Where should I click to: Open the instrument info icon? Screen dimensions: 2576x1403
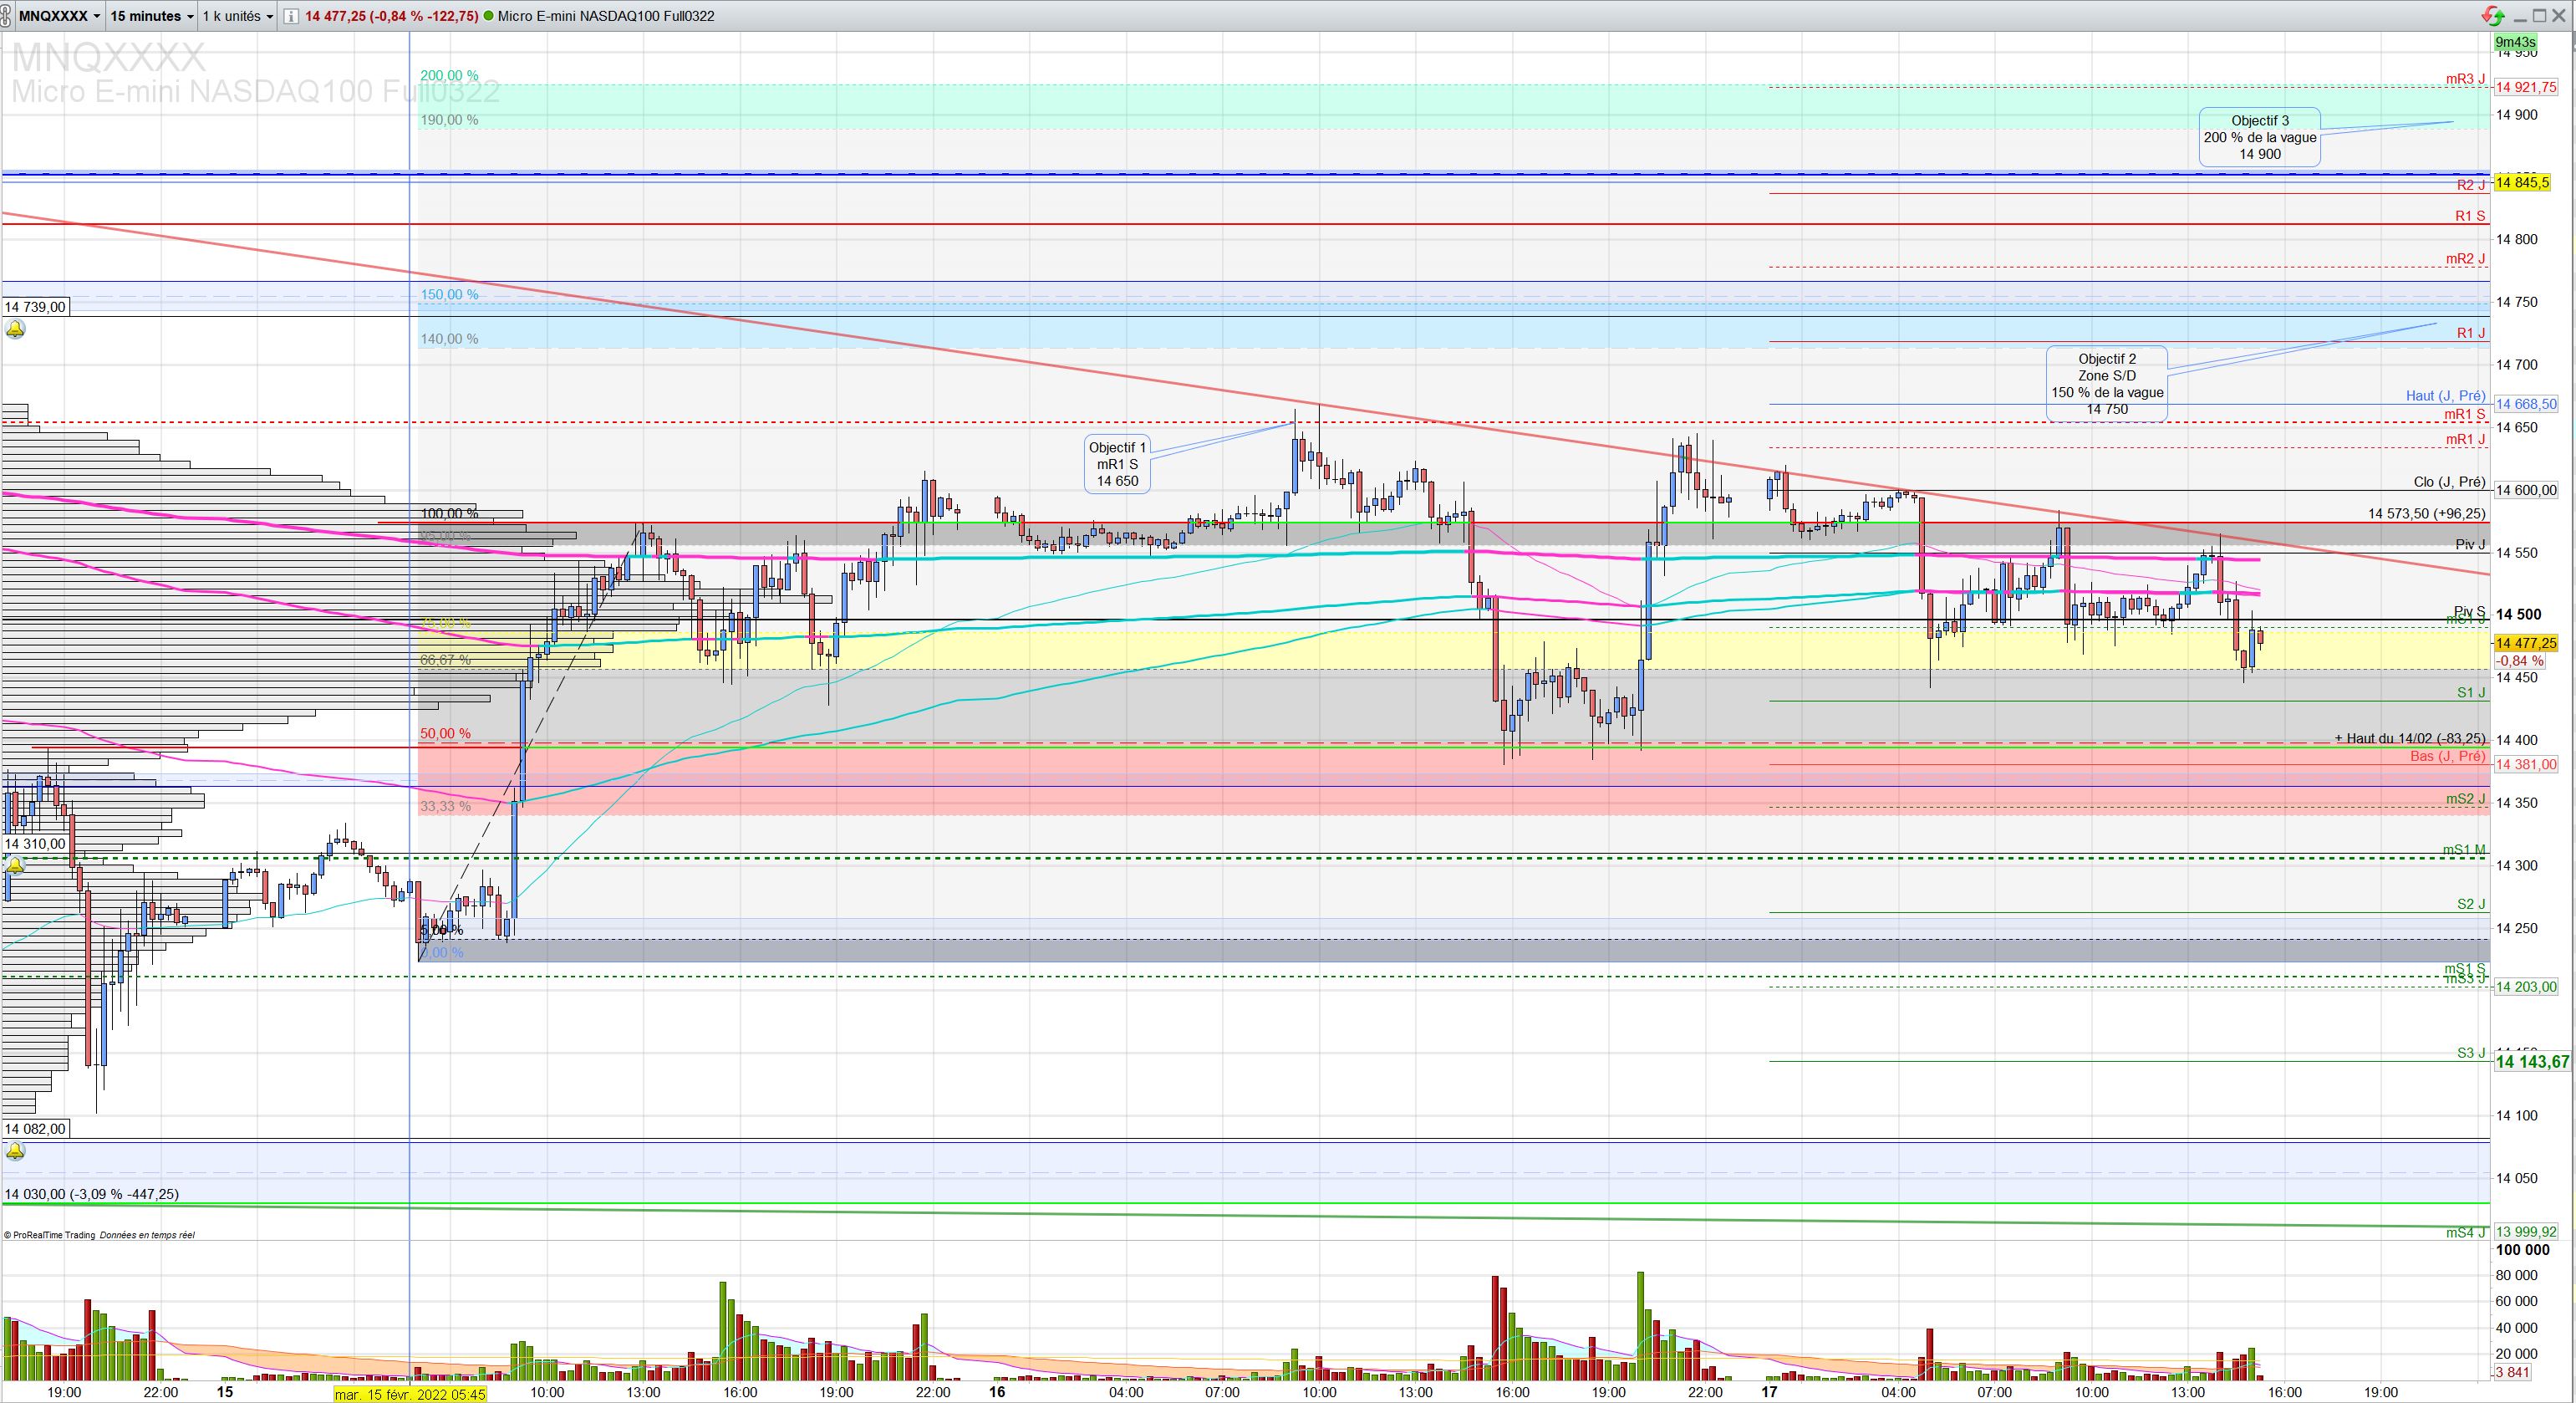[x=290, y=16]
